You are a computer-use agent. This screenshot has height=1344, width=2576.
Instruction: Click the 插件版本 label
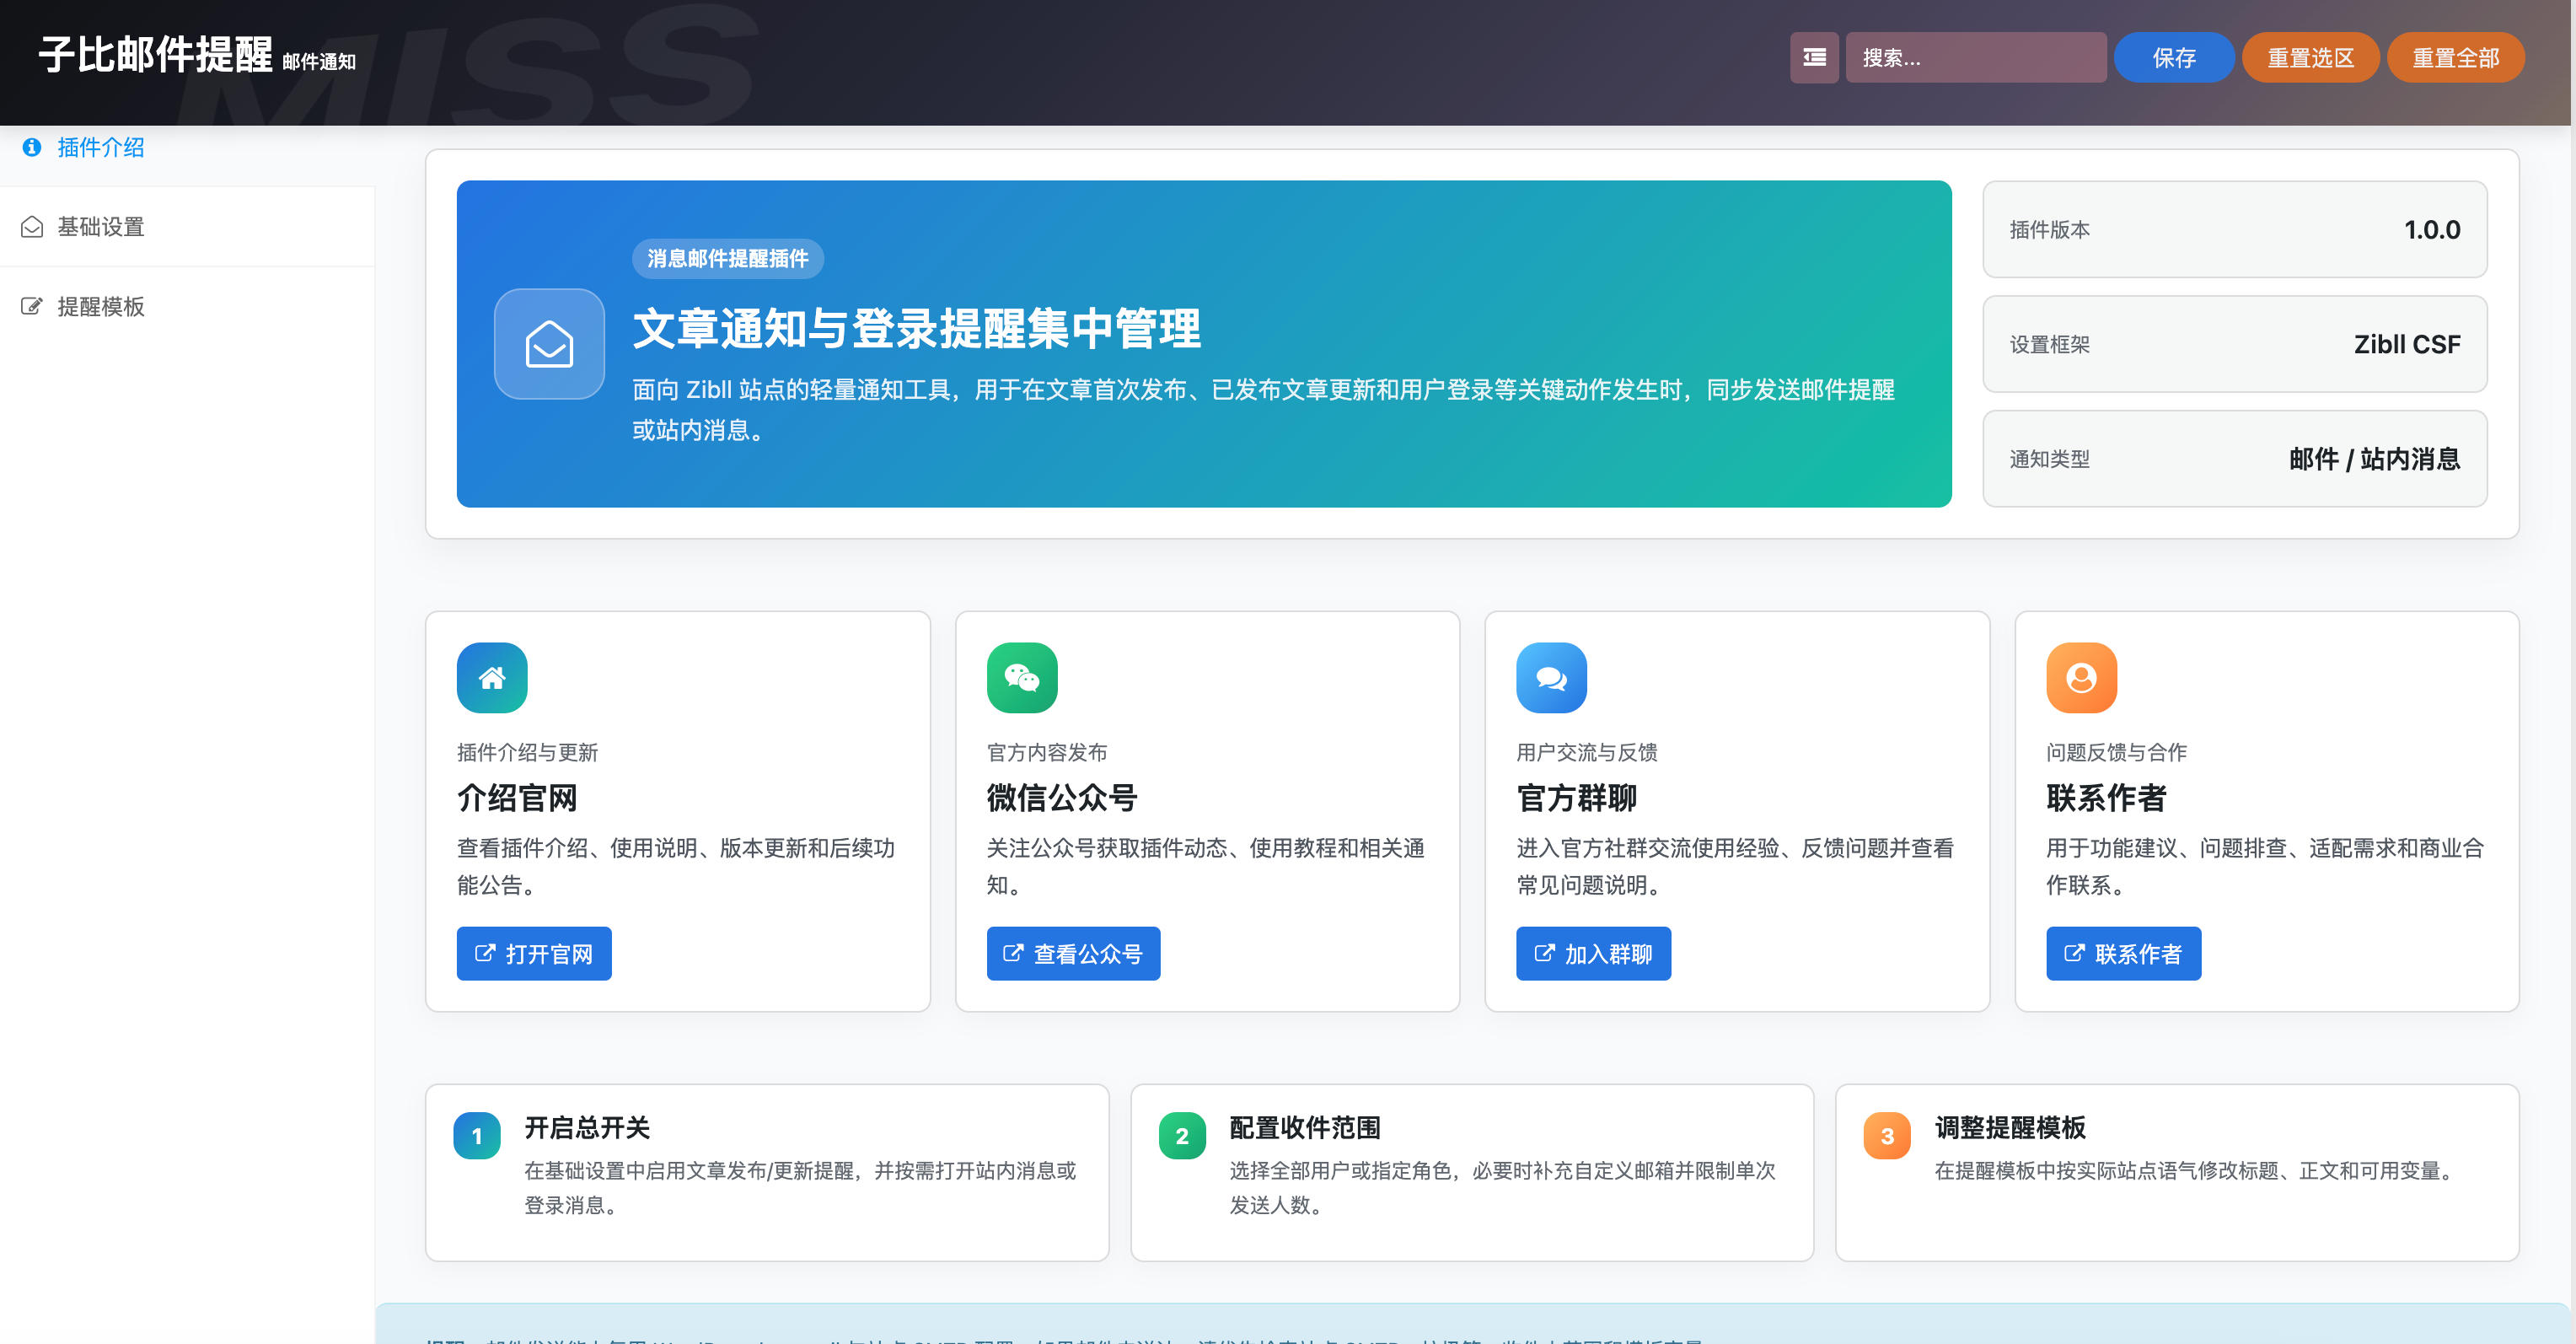[2050, 230]
